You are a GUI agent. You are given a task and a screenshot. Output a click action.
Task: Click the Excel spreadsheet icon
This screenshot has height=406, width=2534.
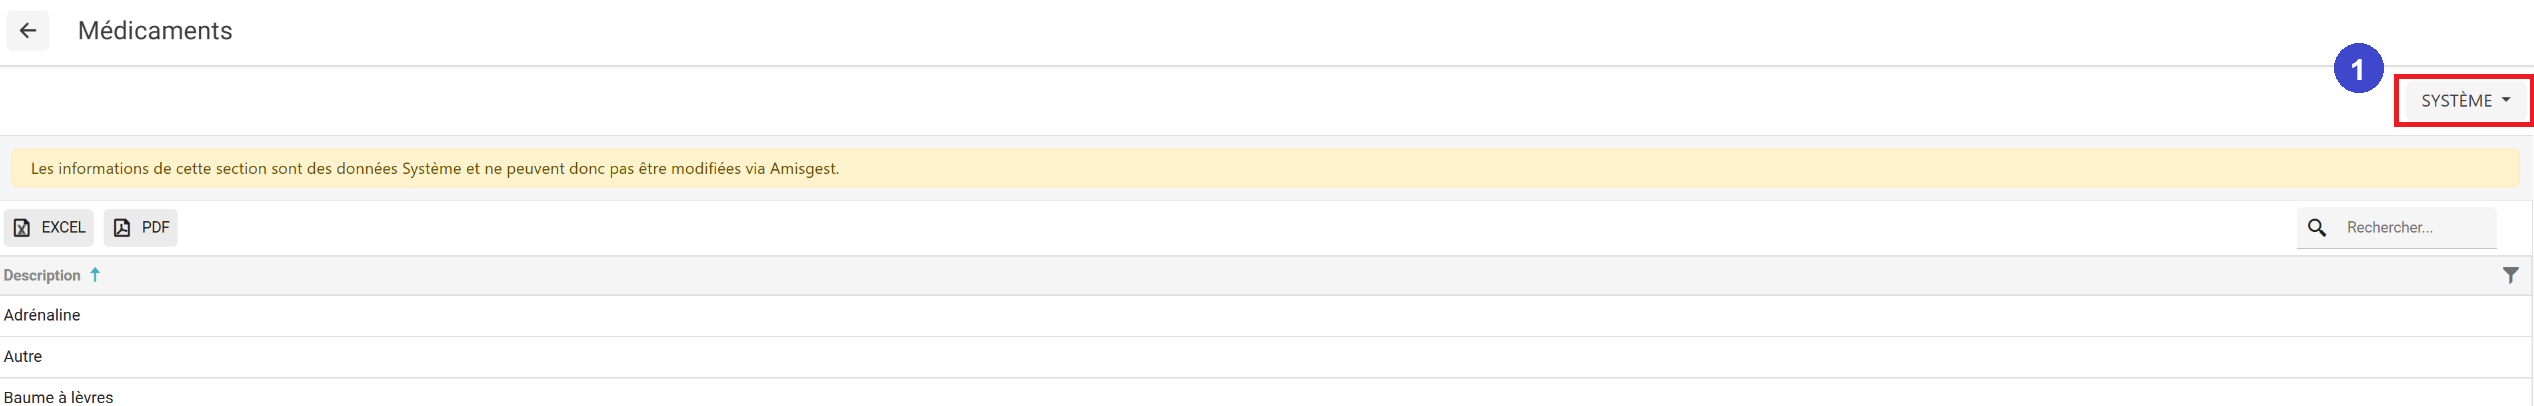tap(22, 228)
